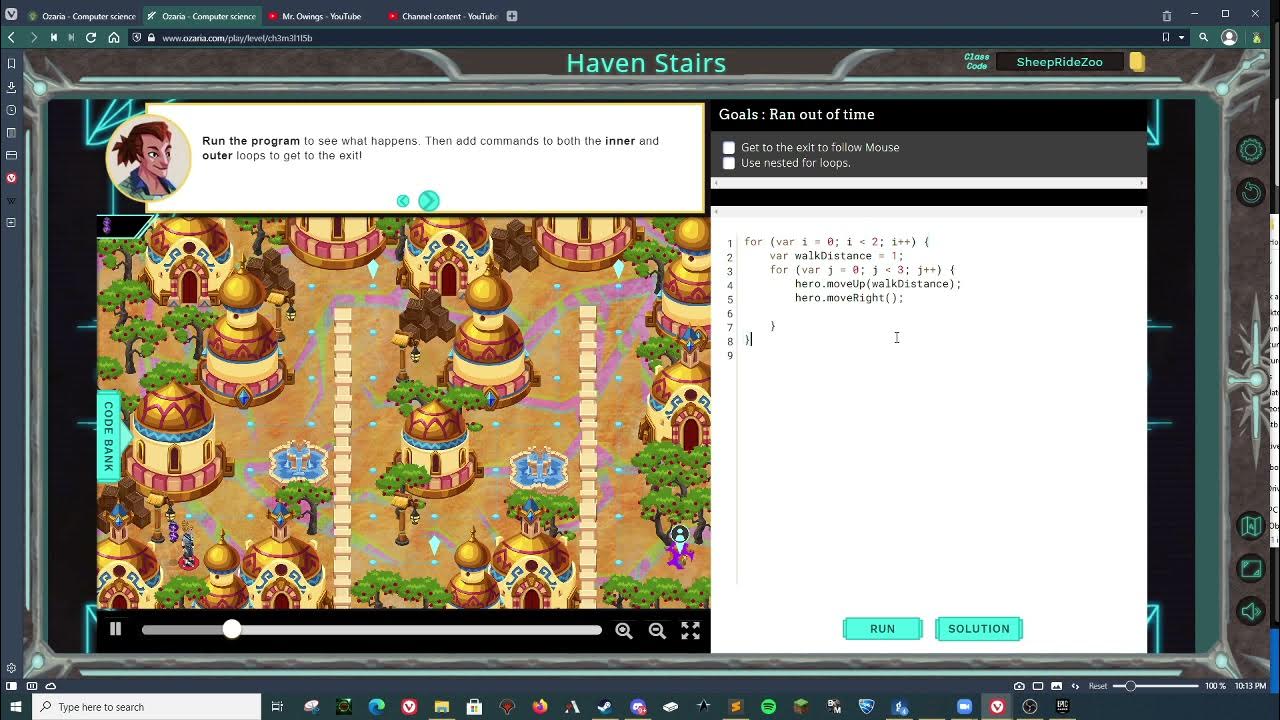Go forward in browser history
This screenshot has width=1280, height=720.
pyautogui.click(x=33, y=37)
